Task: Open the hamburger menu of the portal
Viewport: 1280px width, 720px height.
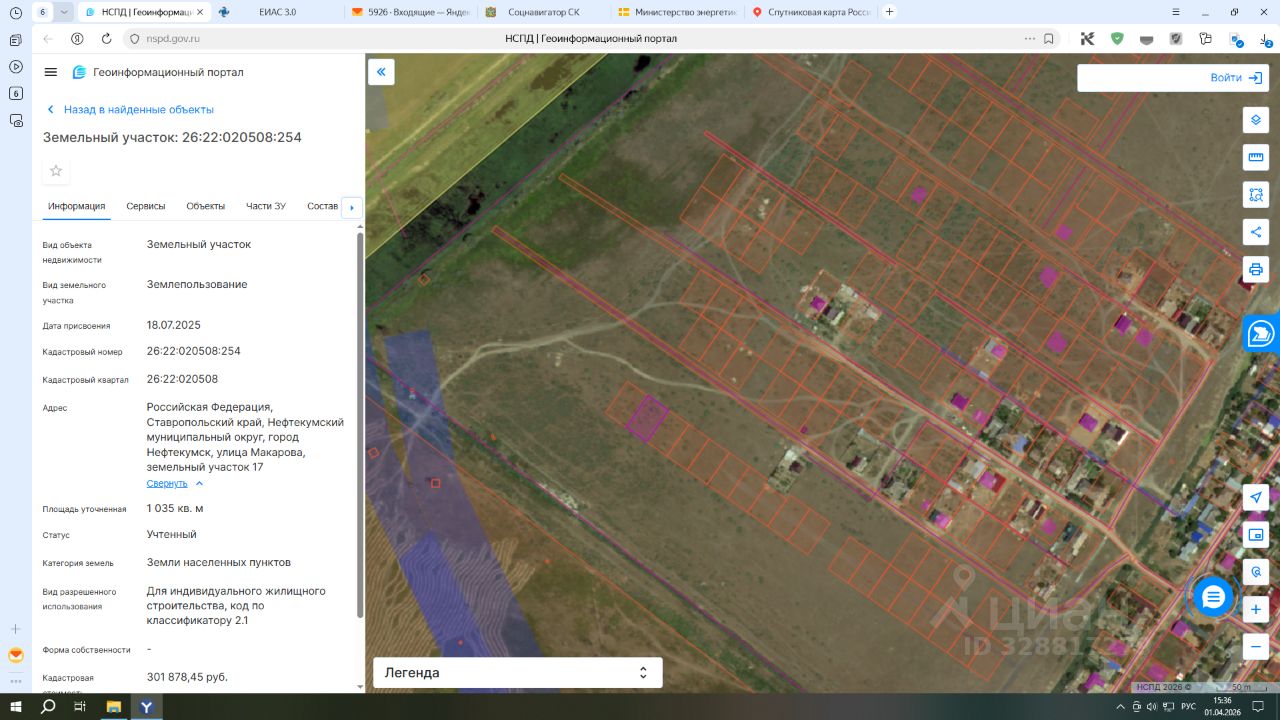Action: [x=51, y=72]
